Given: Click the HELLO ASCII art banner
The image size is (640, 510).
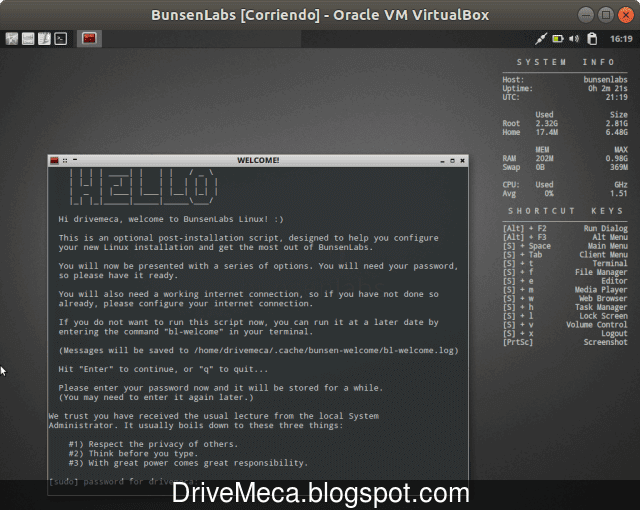Looking at the screenshot, I should [143, 187].
